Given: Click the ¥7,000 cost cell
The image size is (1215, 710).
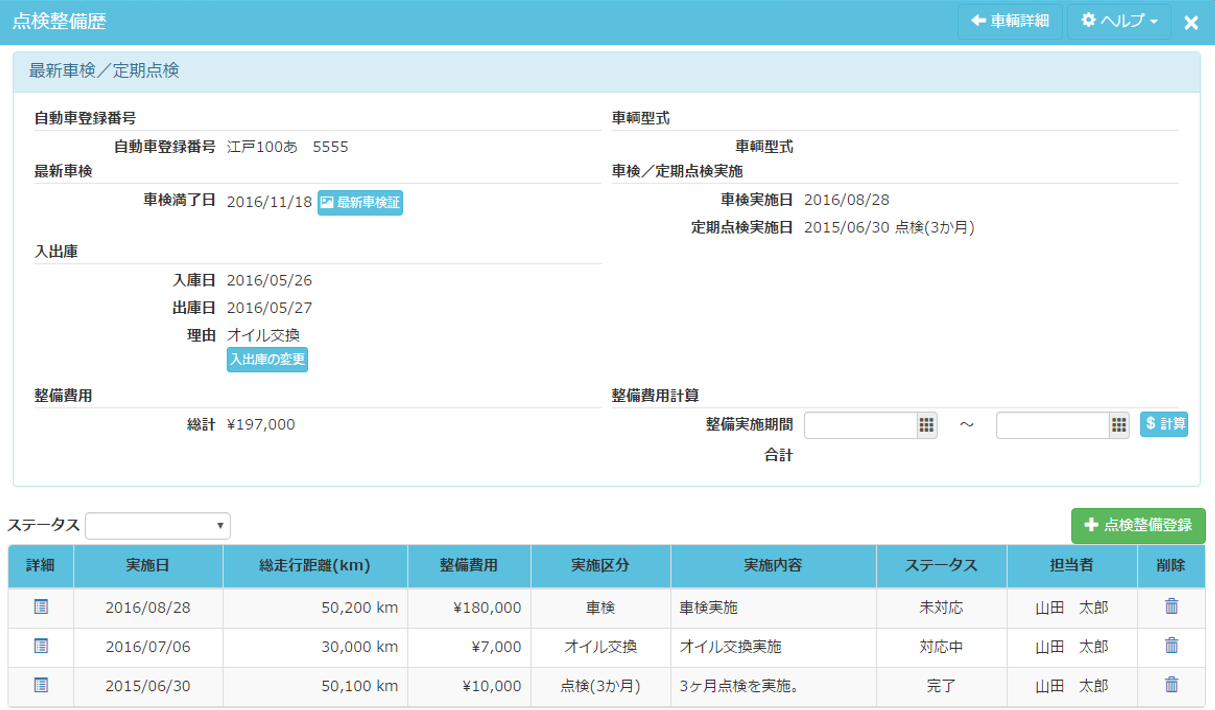Looking at the screenshot, I should click(x=469, y=647).
